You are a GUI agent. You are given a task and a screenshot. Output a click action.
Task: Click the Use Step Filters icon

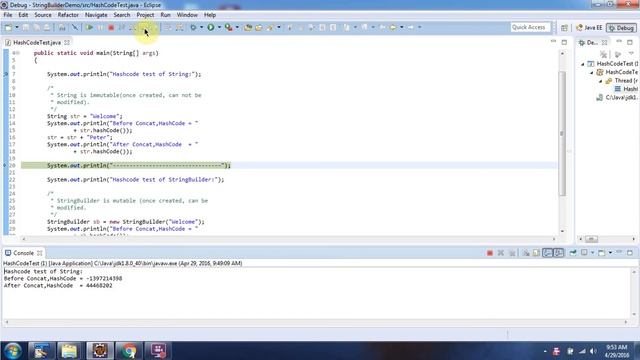coord(179,27)
